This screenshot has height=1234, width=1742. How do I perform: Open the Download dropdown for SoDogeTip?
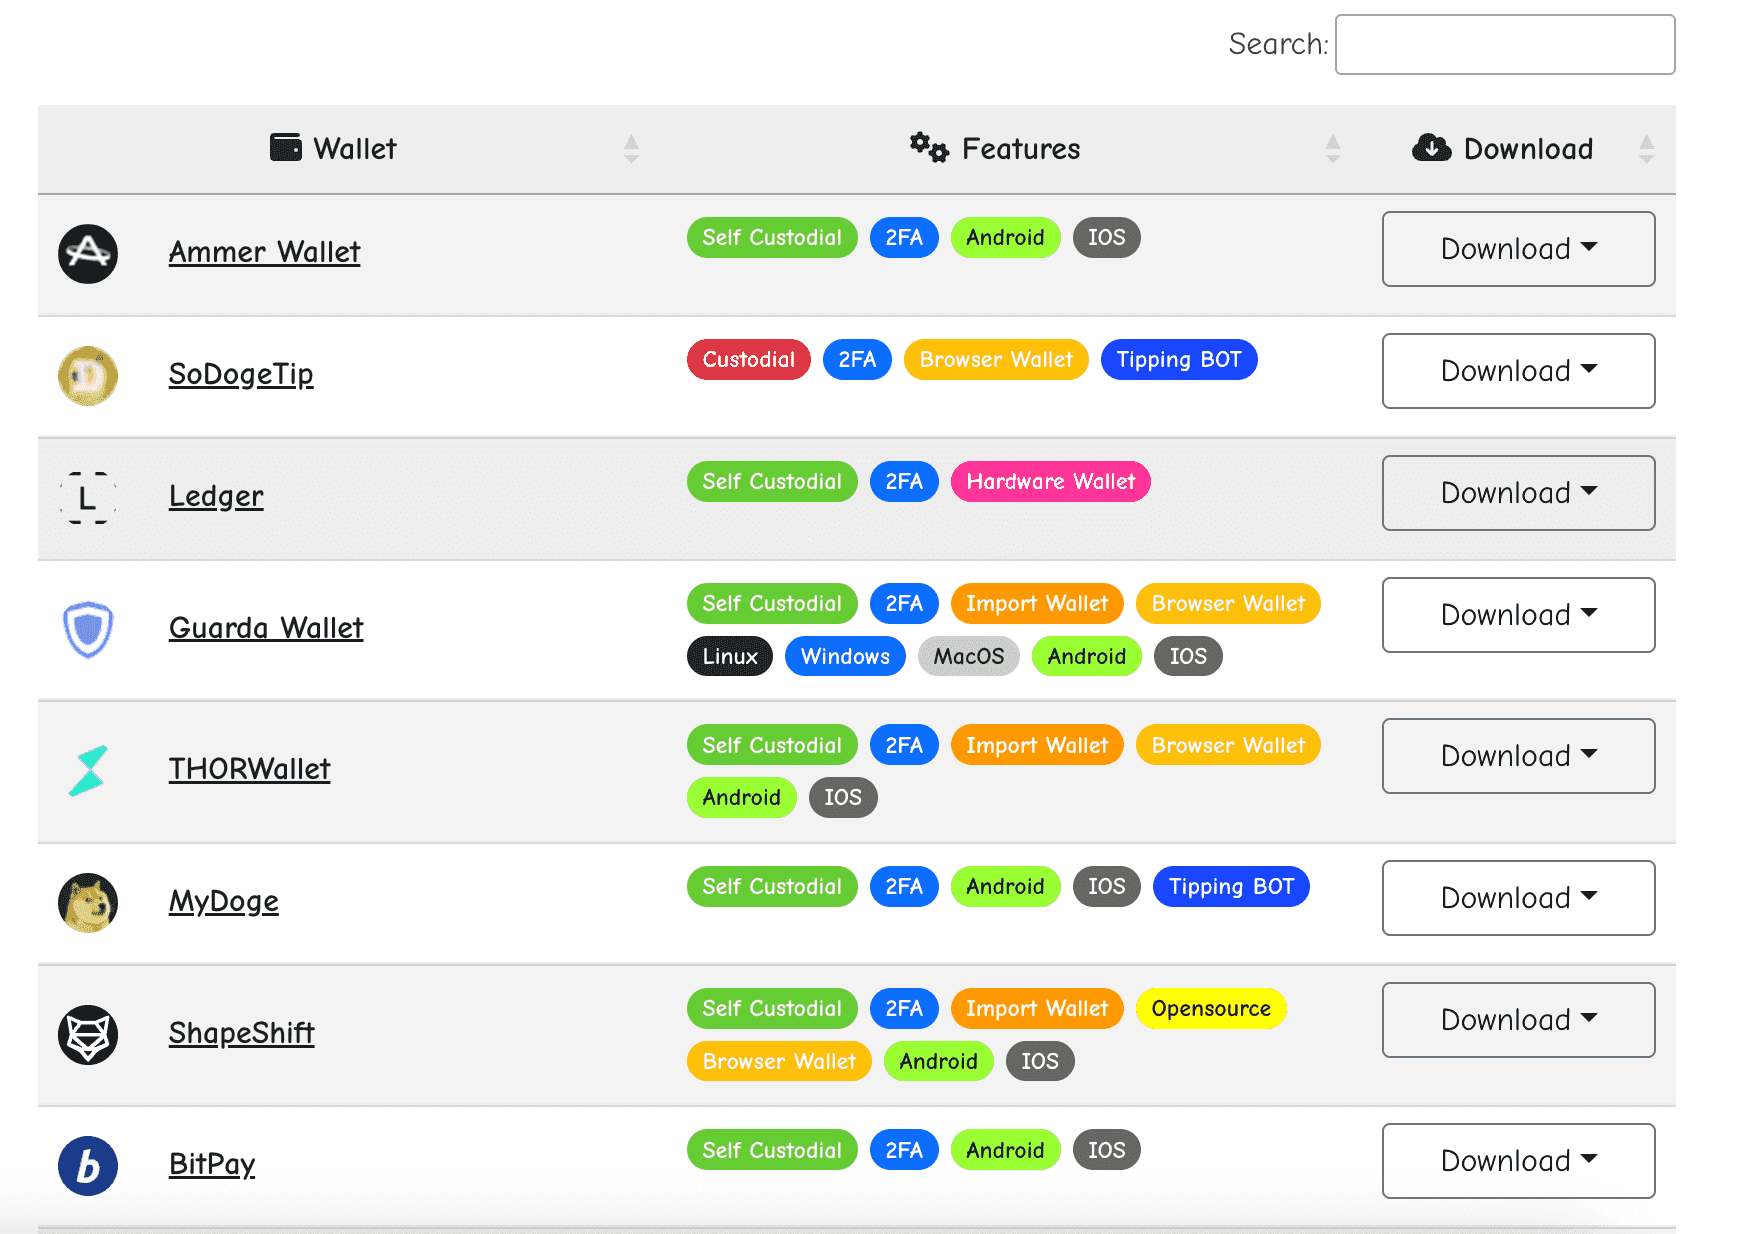(x=1518, y=371)
